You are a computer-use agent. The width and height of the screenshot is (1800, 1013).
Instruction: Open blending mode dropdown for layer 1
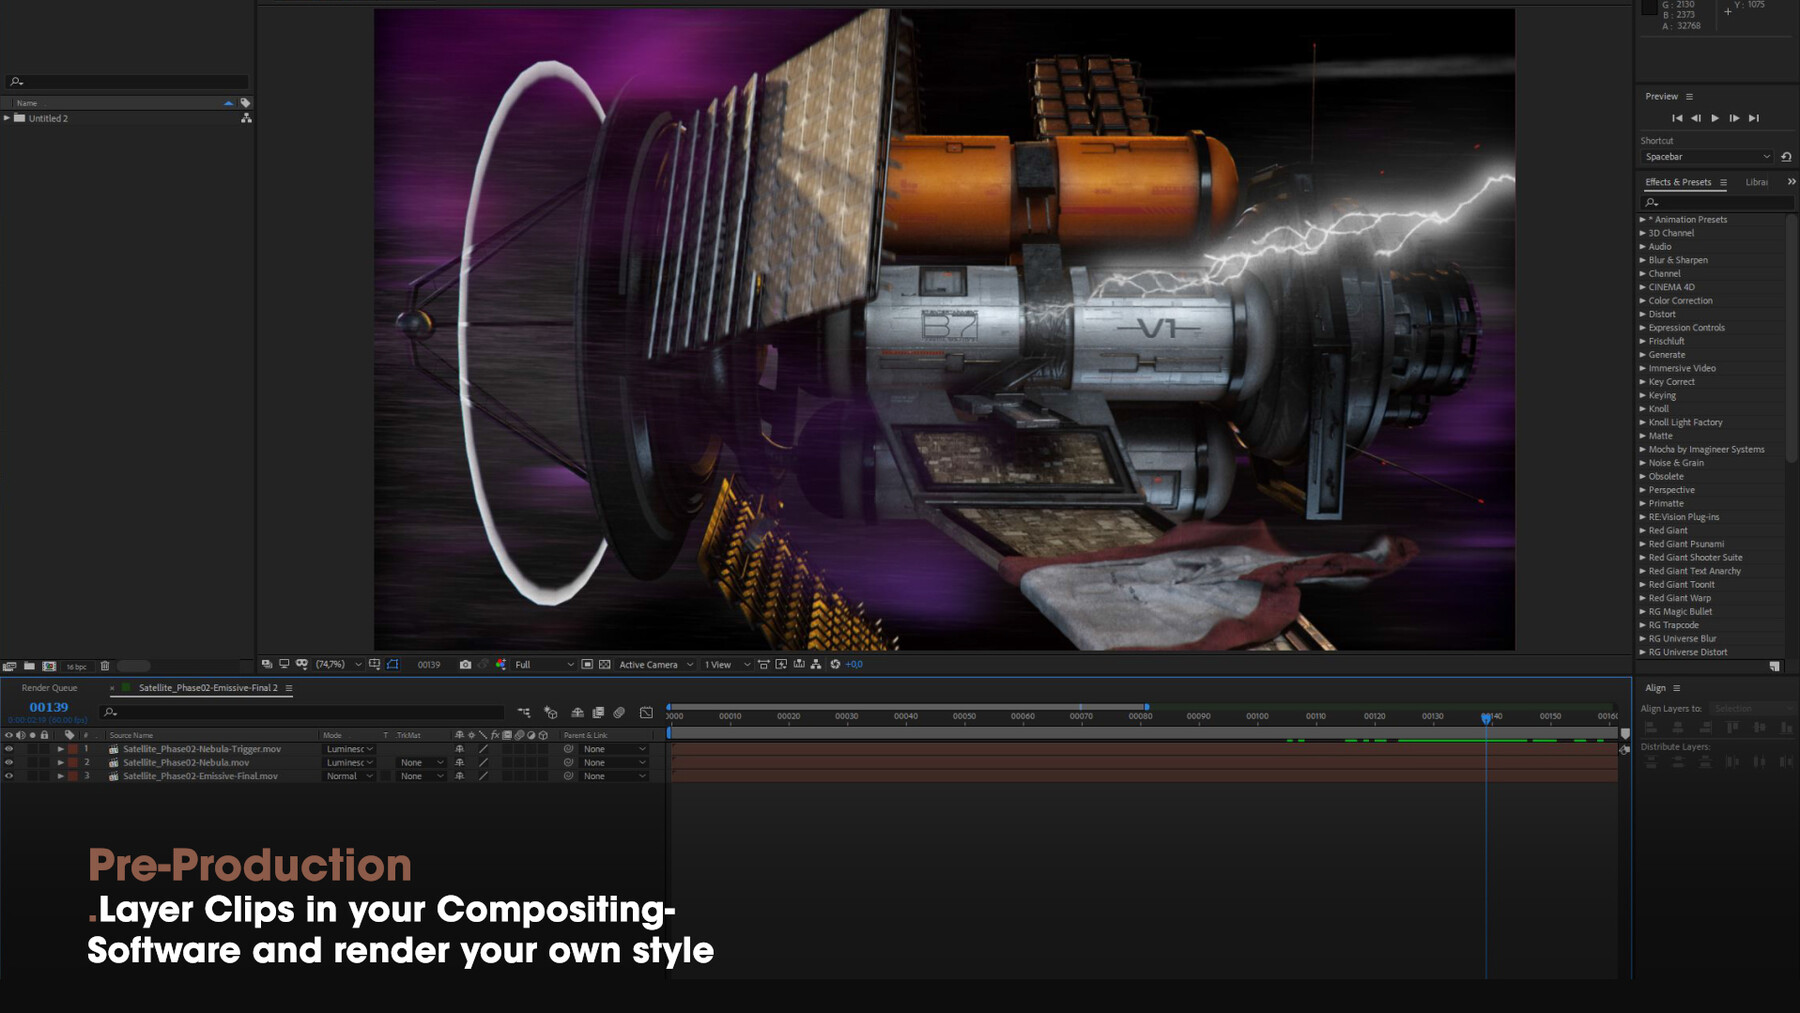pos(349,749)
